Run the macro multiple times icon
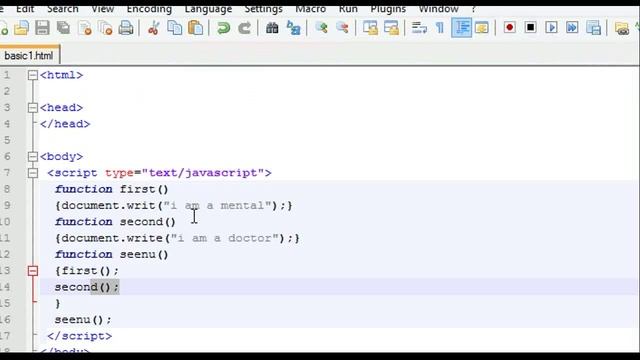 click(x=572, y=28)
